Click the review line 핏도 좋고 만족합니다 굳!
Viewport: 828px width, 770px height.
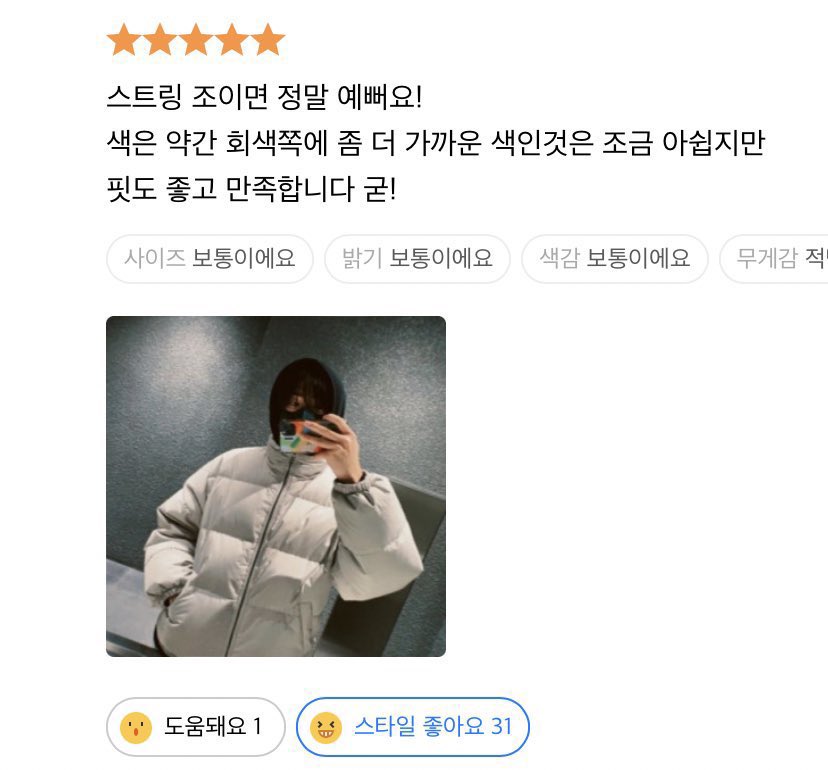point(251,190)
